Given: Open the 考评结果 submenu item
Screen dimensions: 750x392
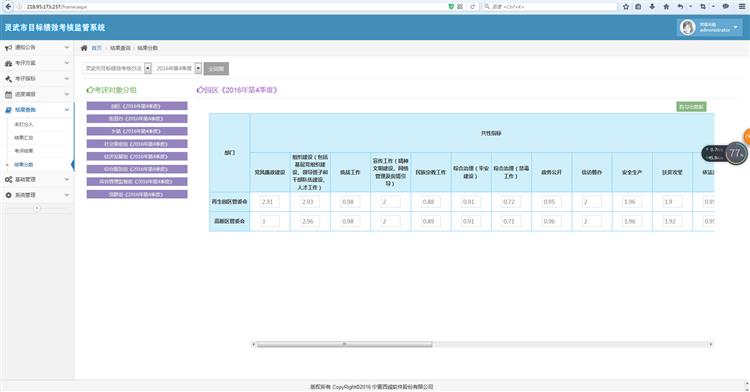Looking at the screenshot, I should click(x=24, y=151).
